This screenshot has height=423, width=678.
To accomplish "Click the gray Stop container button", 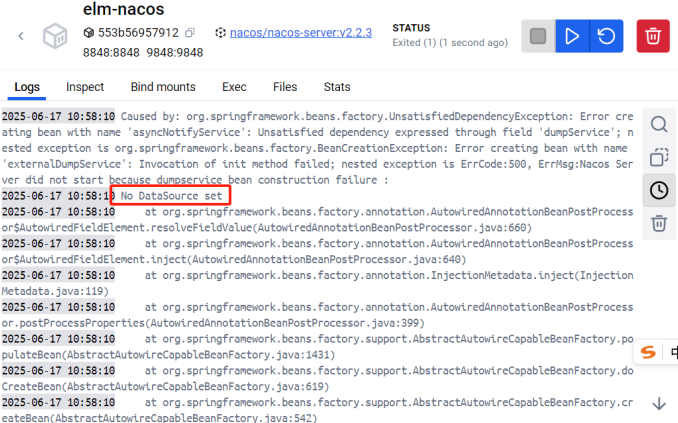I will pos(538,36).
